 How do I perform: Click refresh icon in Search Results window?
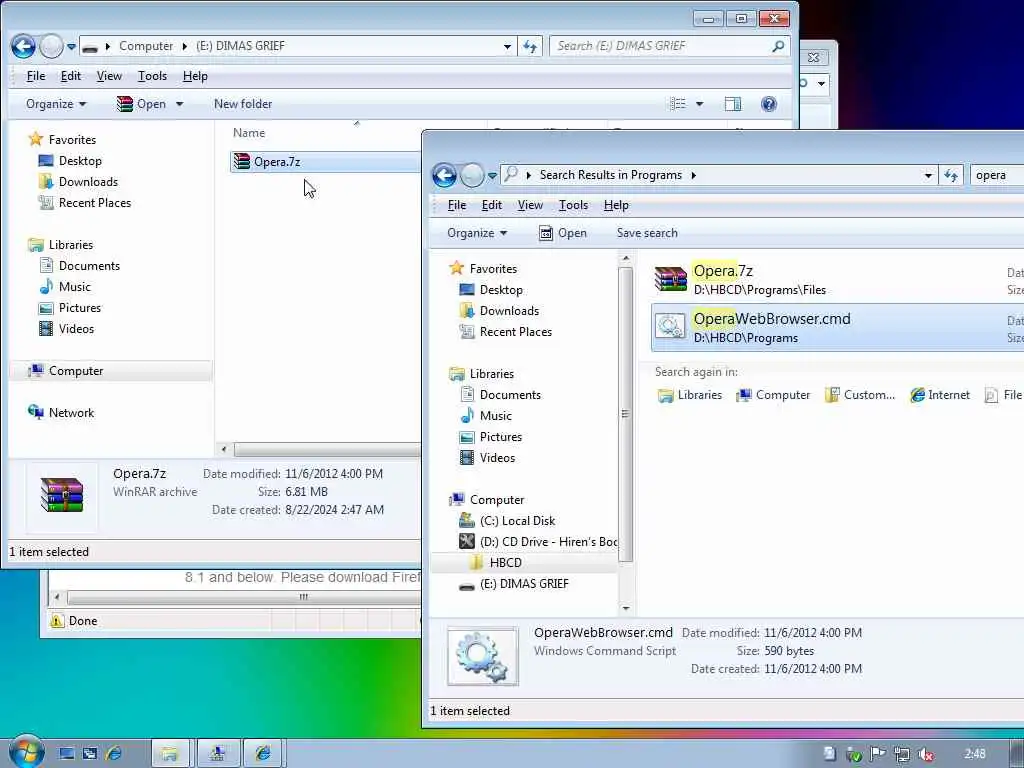[951, 175]
